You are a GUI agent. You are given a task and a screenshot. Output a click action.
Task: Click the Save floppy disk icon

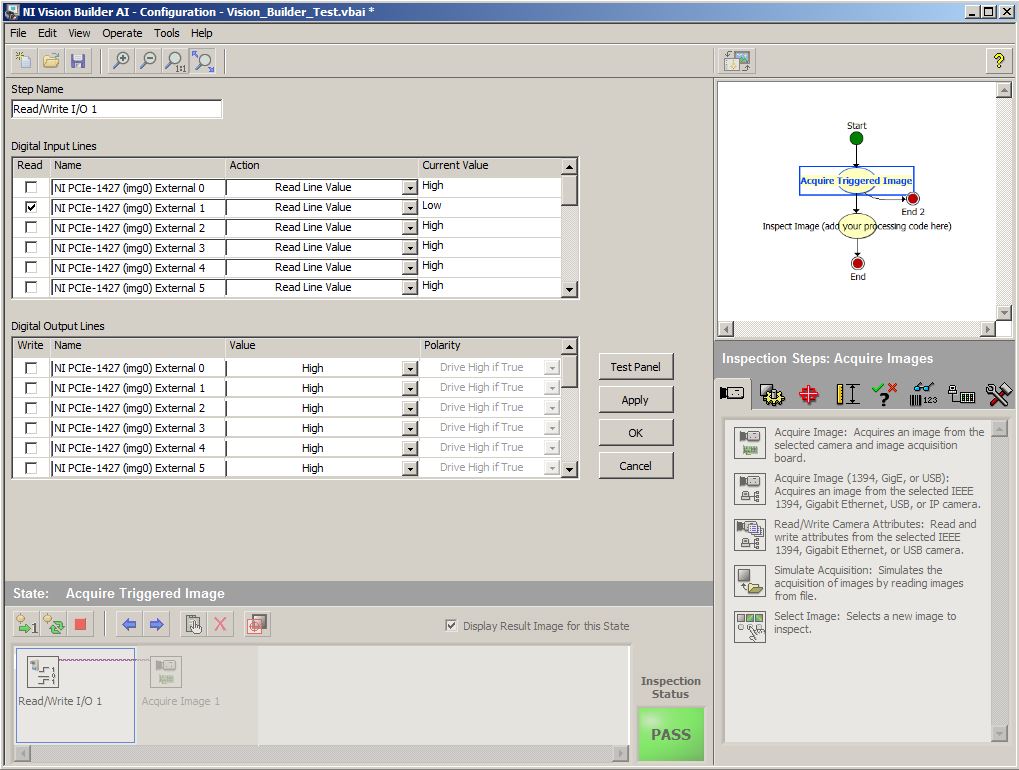point(78,61)
